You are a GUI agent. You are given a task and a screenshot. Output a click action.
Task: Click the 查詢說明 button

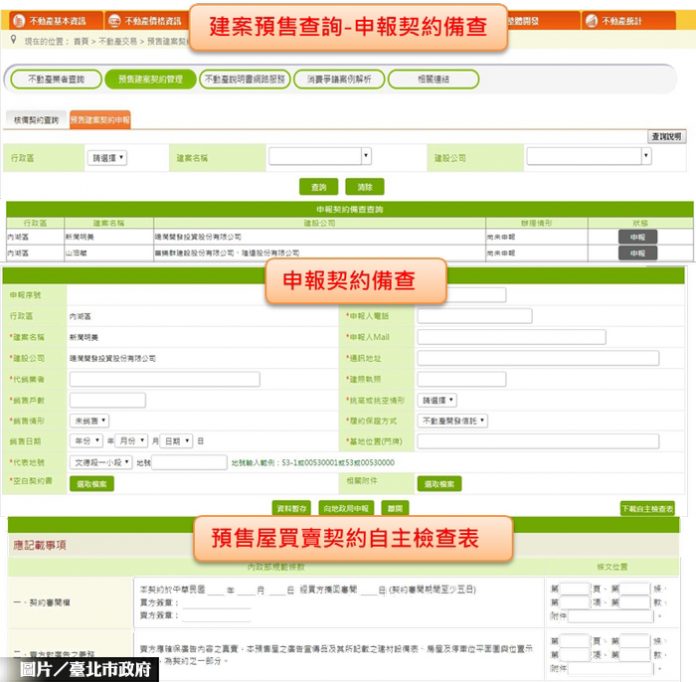coord(666,137)
